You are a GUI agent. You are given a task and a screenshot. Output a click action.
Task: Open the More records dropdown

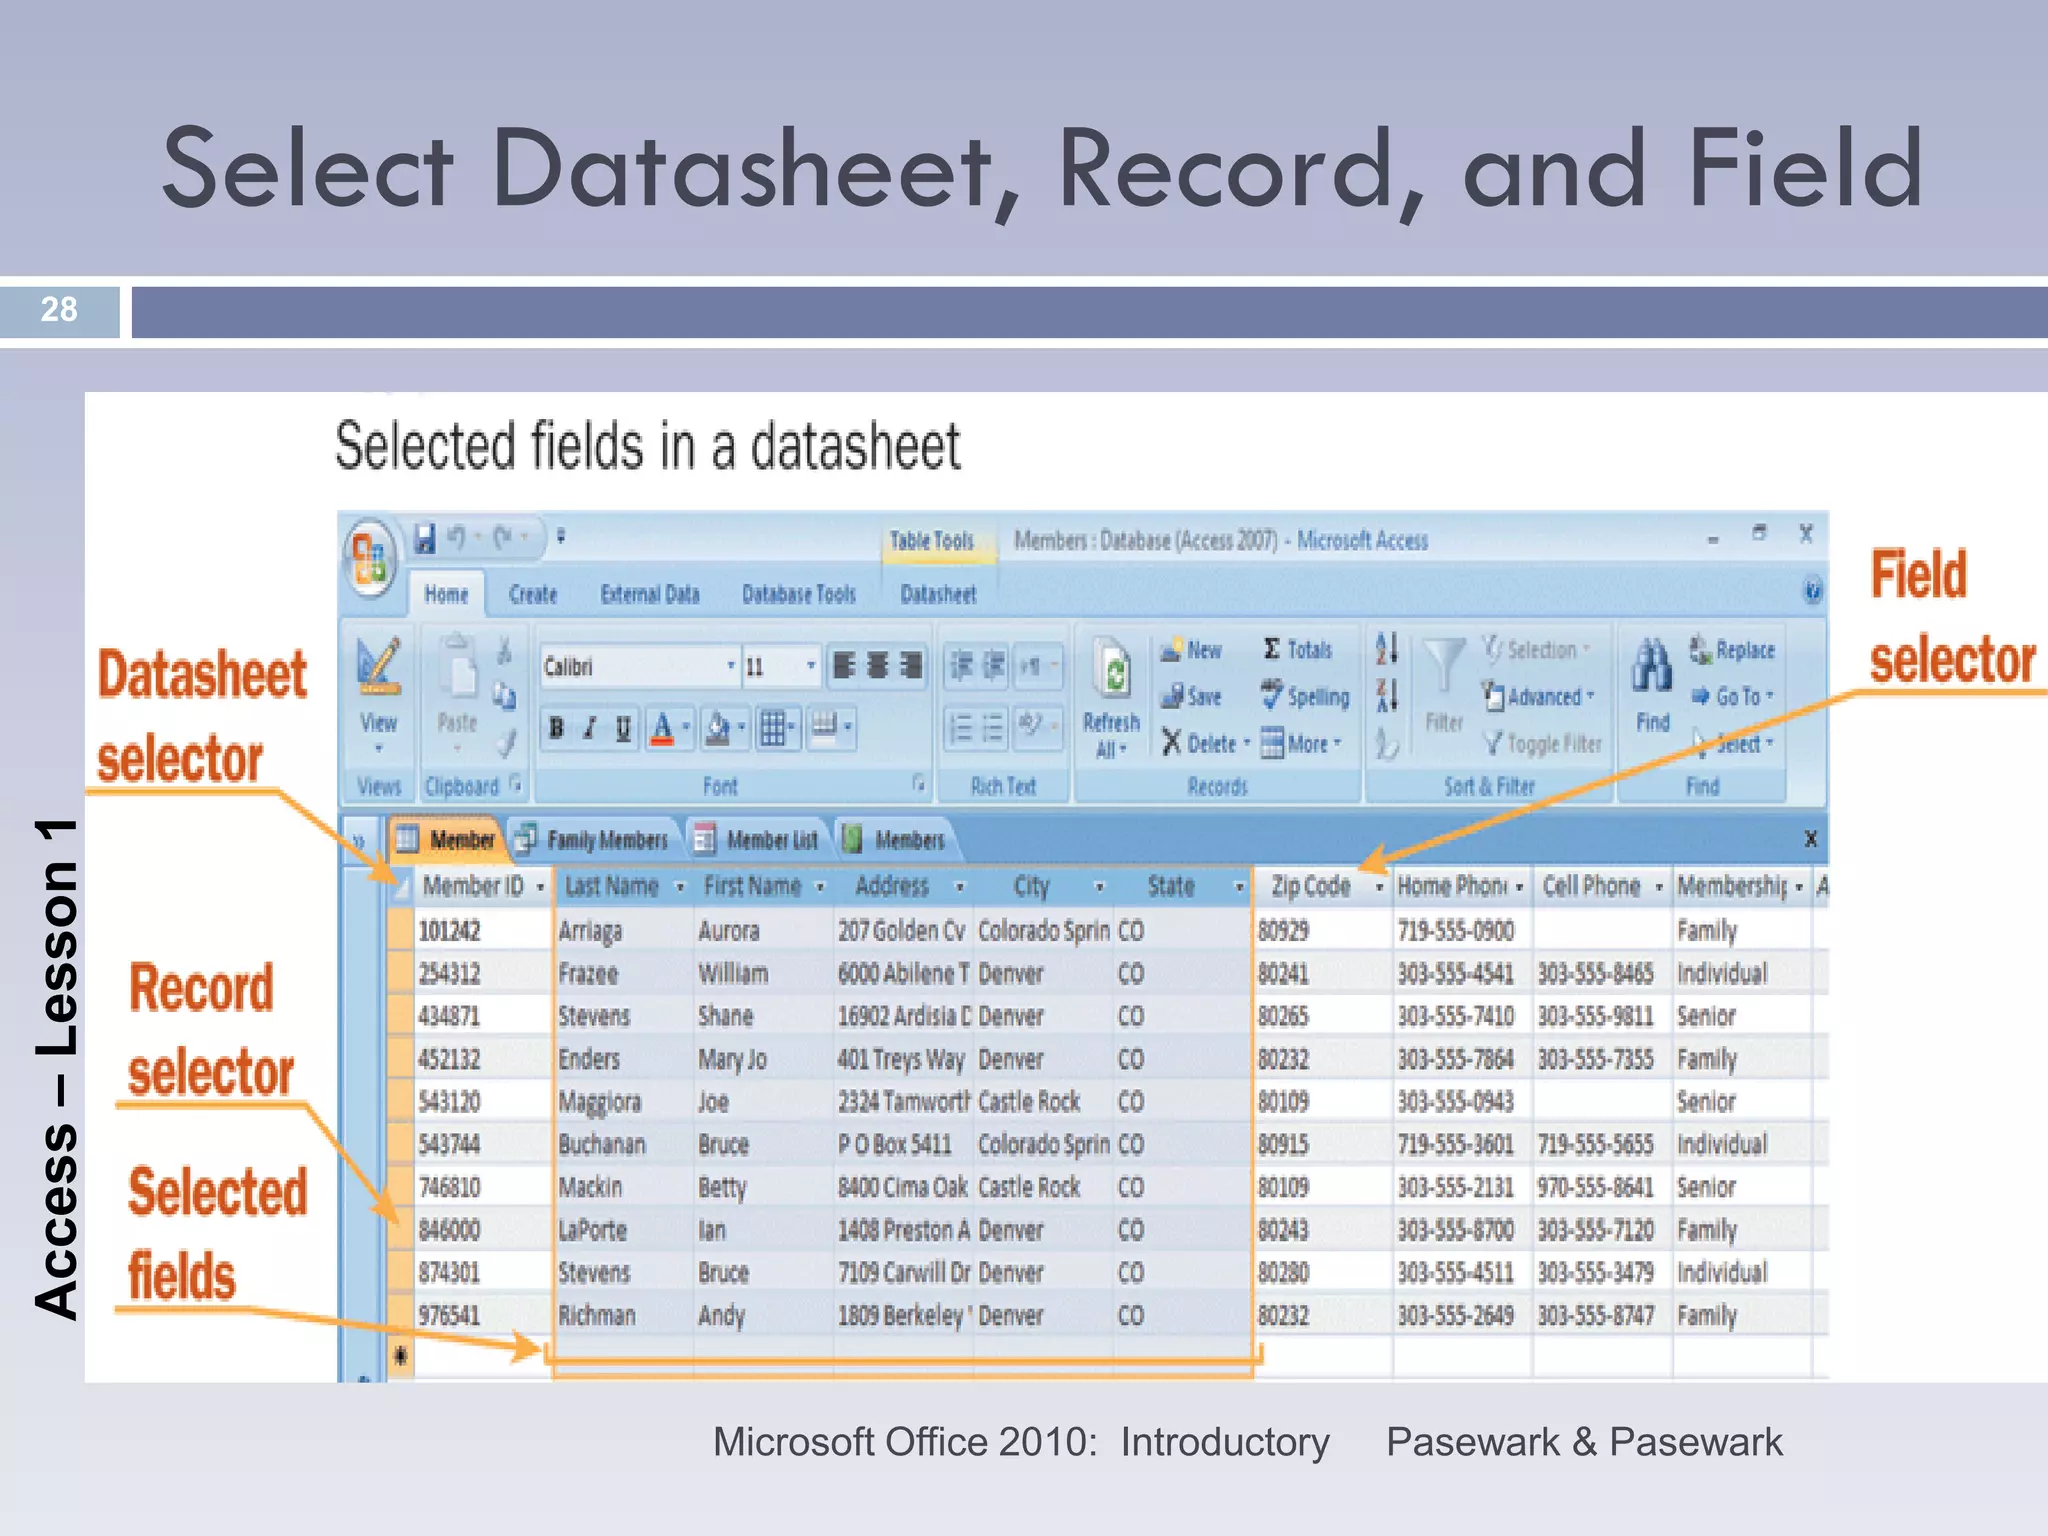click(1301, 743)
